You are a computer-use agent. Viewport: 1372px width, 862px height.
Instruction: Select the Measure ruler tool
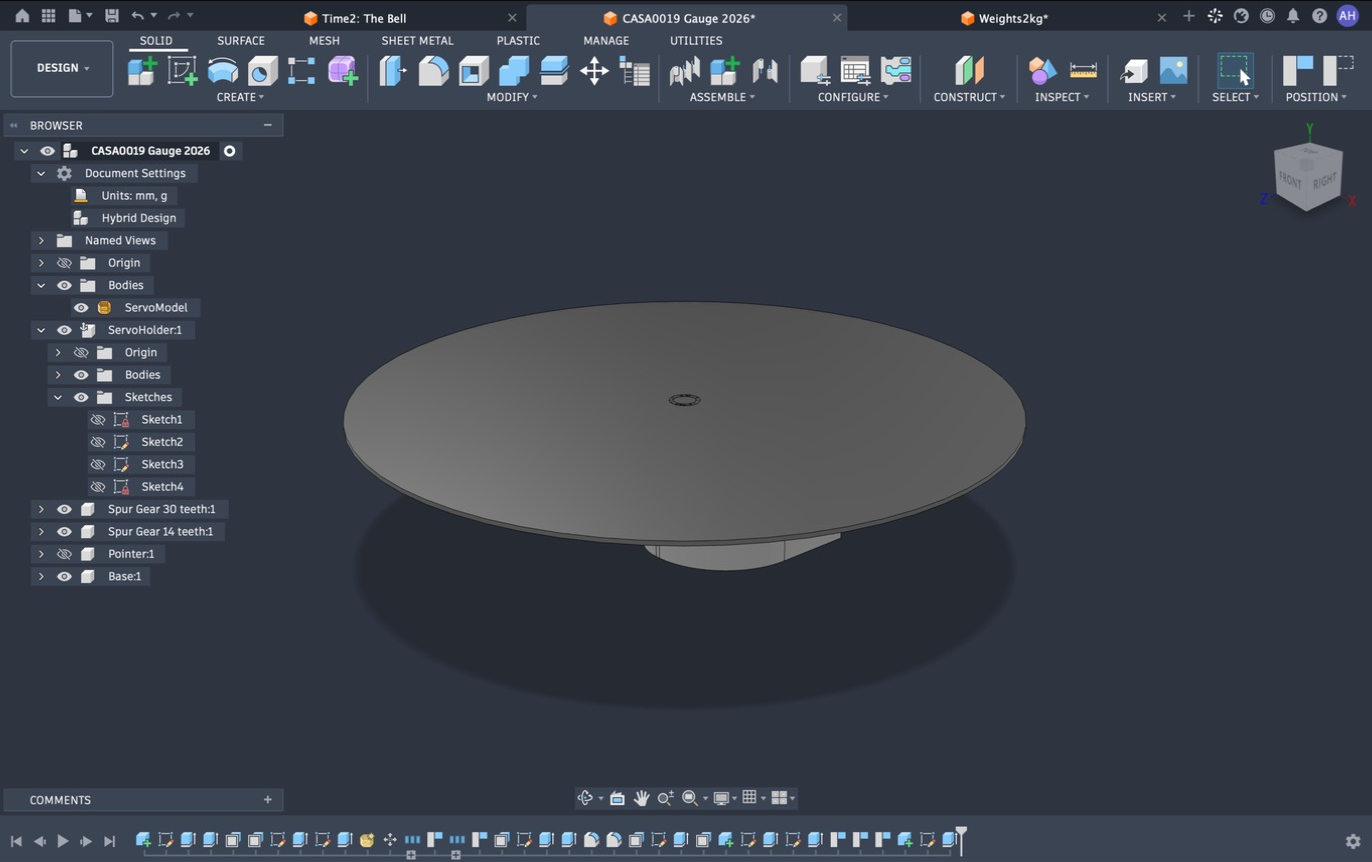tap(1083, 70)
